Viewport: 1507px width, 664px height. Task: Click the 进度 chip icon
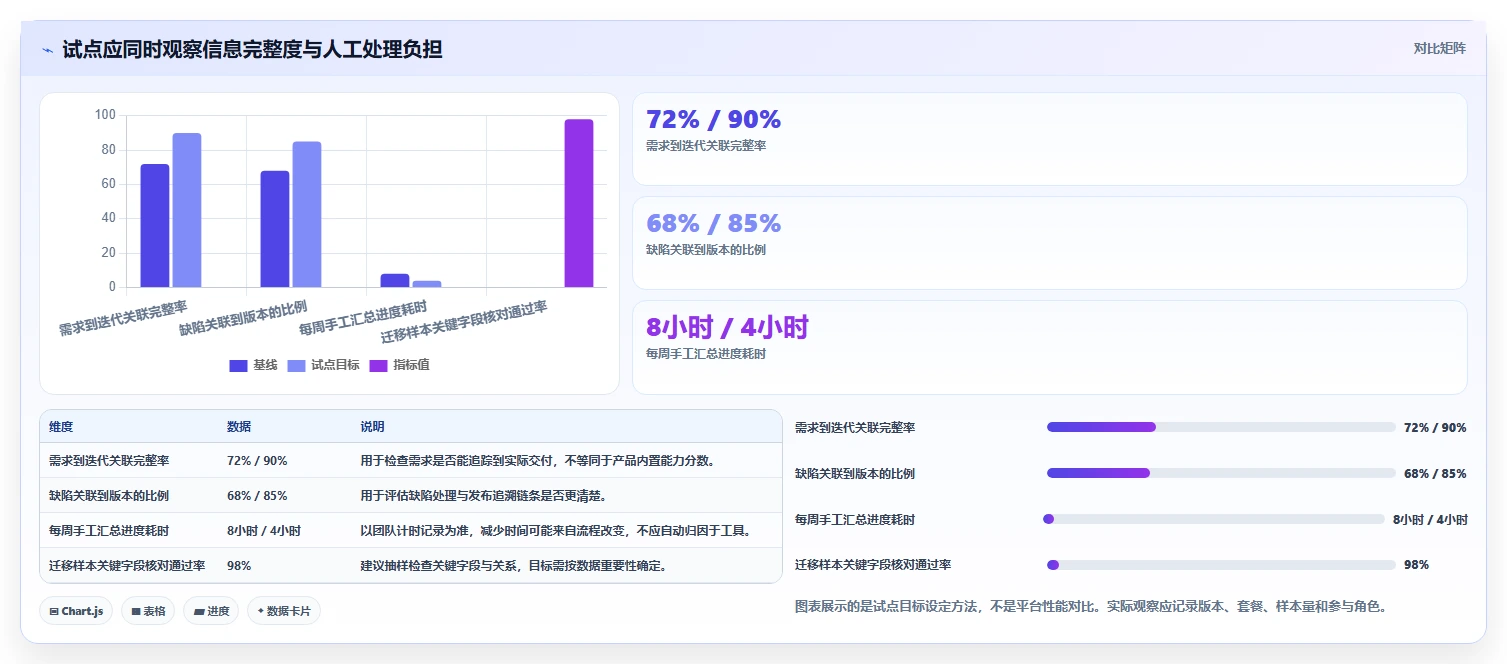199,611
